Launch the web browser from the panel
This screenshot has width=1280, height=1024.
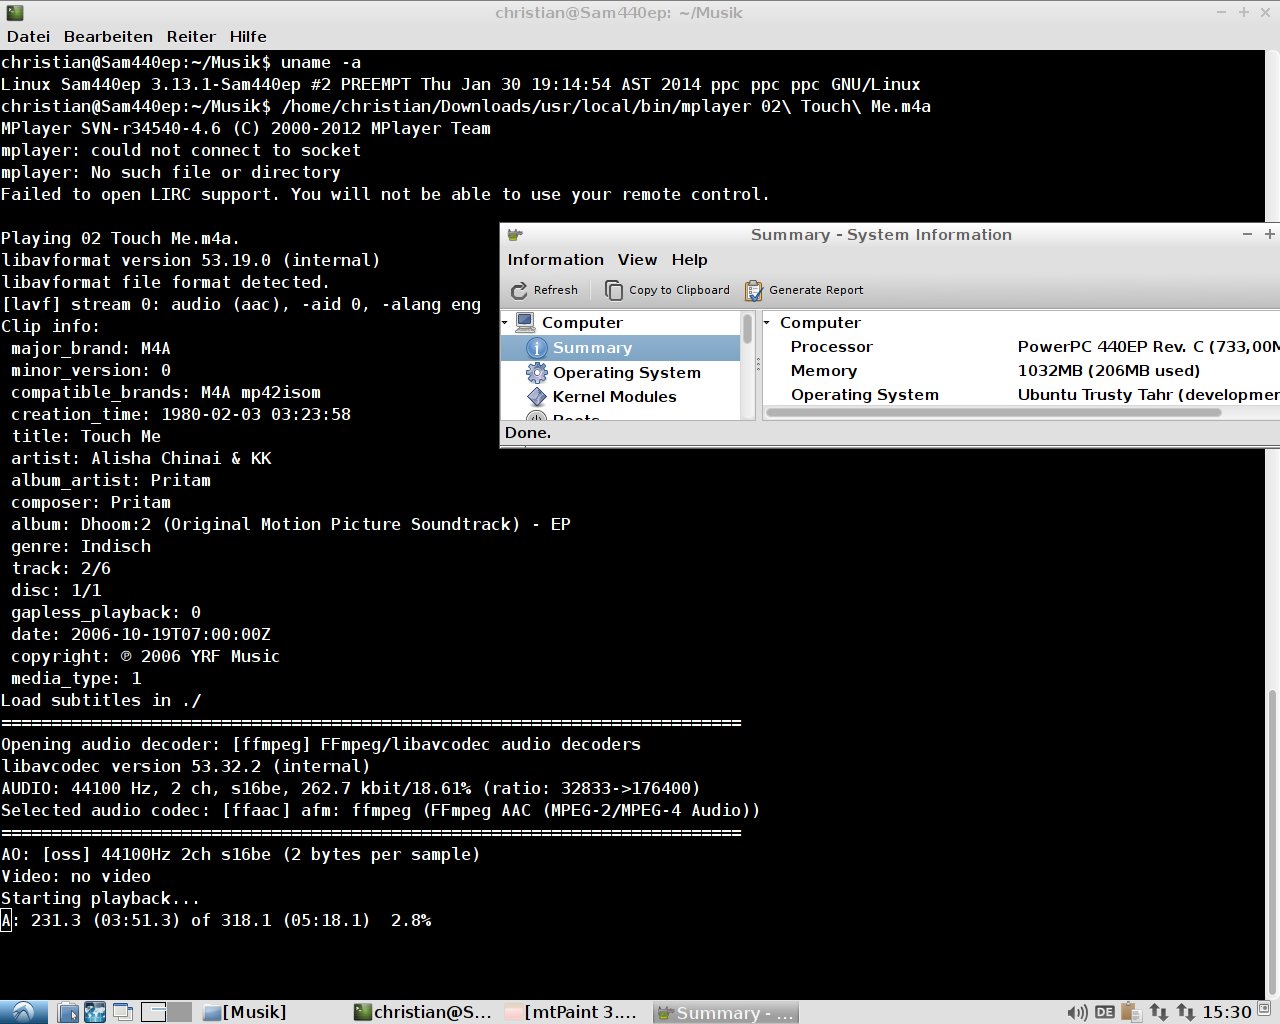[95, 1012]
